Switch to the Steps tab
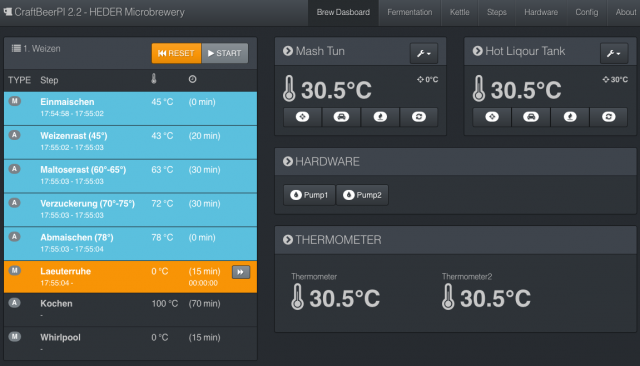This screenshot has width=640, height=366. point(497,12)
